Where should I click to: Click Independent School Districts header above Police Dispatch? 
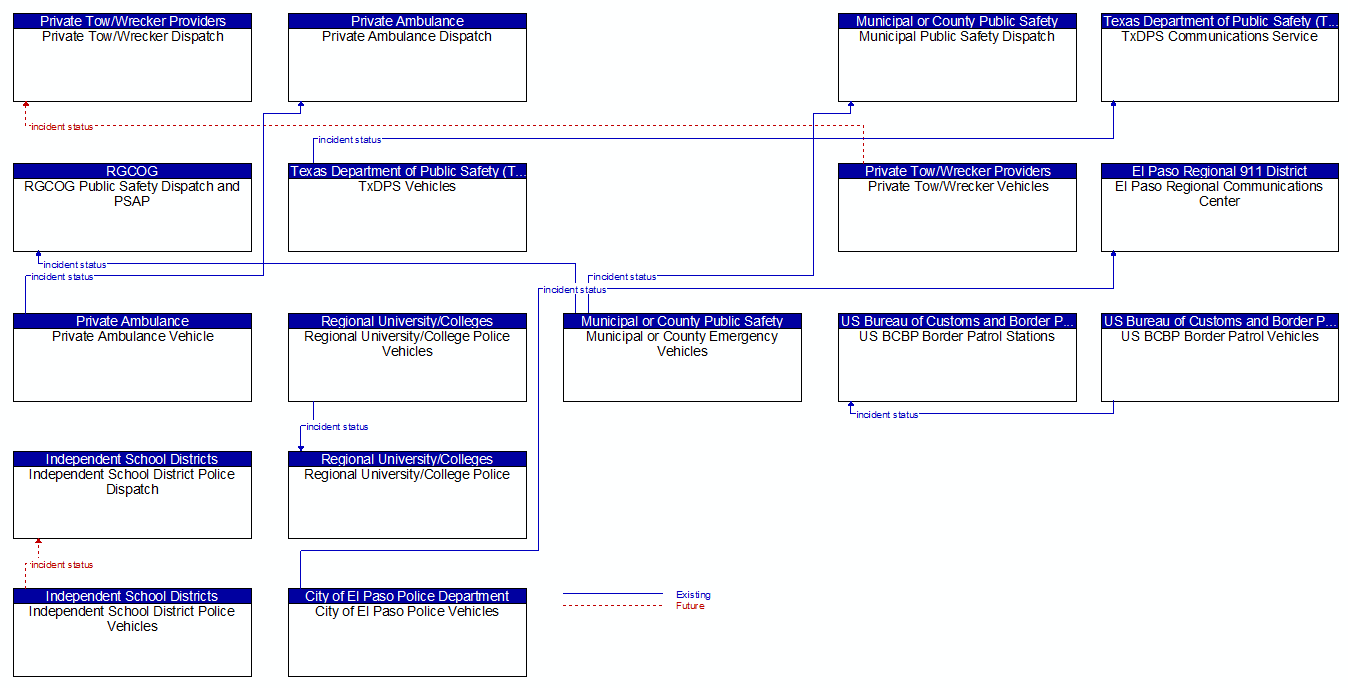coord(132,459)
